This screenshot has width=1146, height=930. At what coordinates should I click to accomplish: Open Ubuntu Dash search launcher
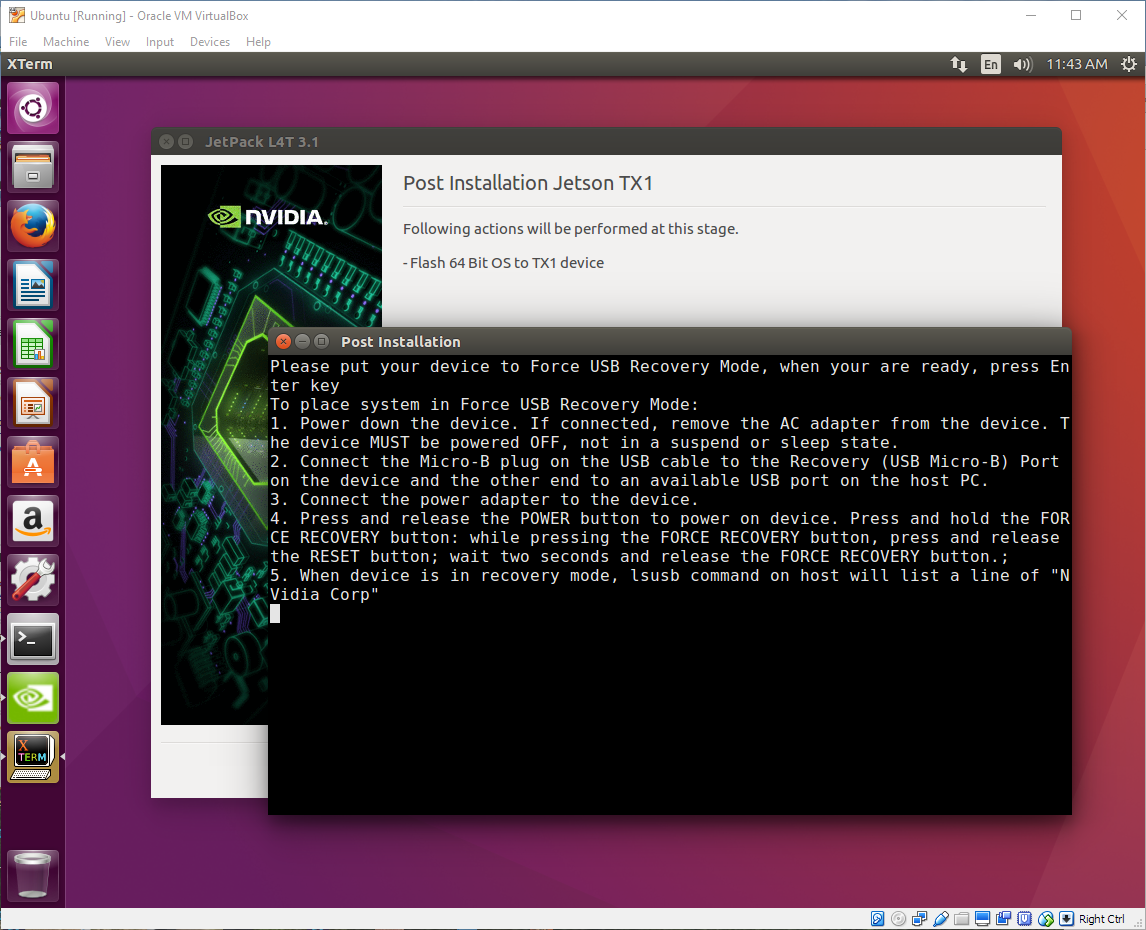[33, 108]
